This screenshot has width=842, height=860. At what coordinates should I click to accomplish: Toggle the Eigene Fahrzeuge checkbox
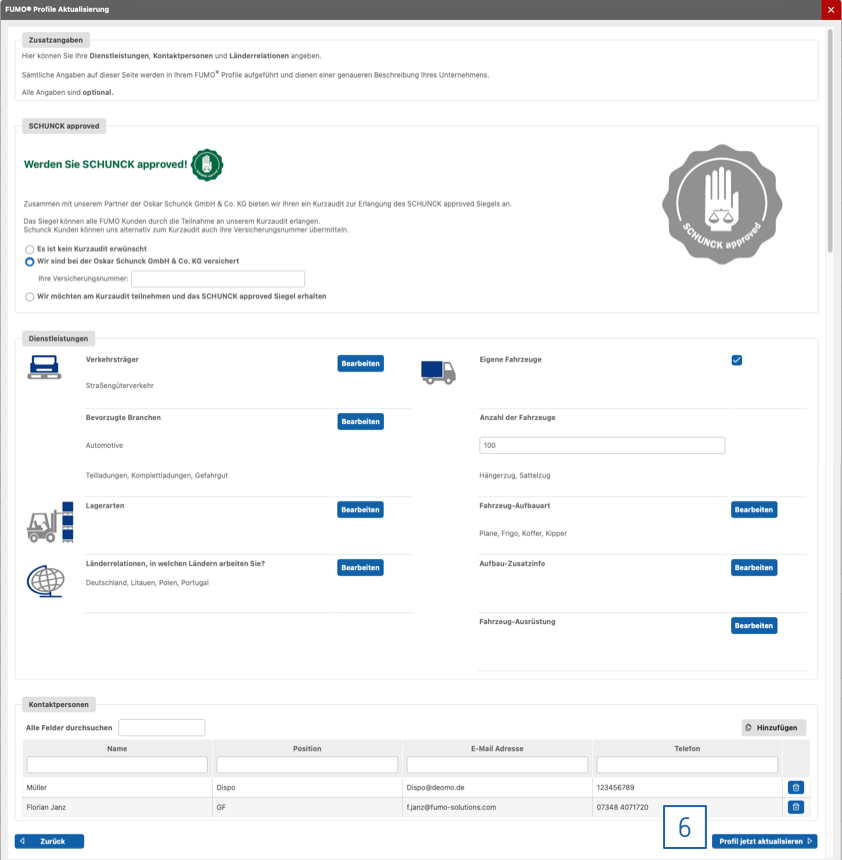pos(737,360)
